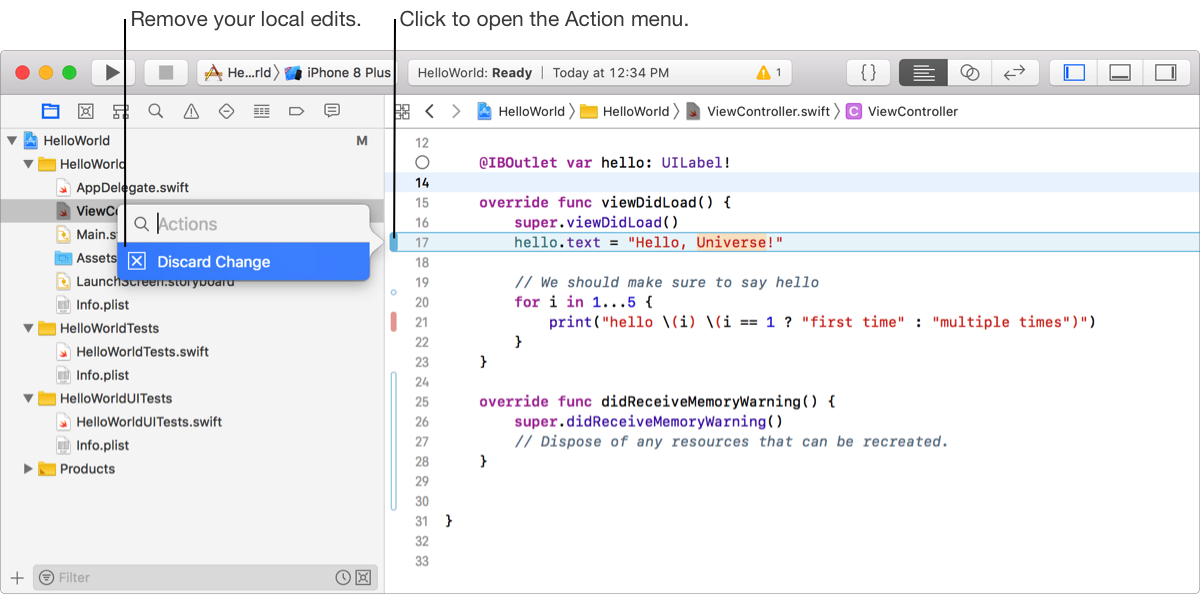The width and height of the screenshot is (1200, 594).
Task: Collapse the HelloWorldUITests group
Action: pos(29,398)
